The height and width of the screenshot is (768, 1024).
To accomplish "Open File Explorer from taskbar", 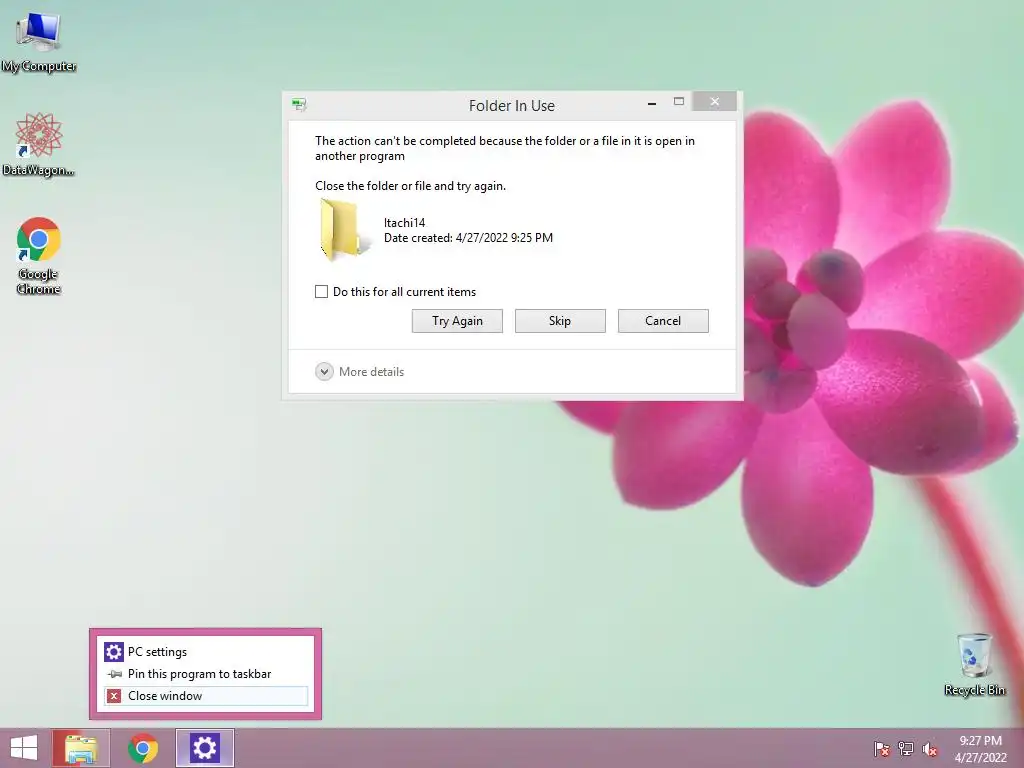I will point(81,748).
